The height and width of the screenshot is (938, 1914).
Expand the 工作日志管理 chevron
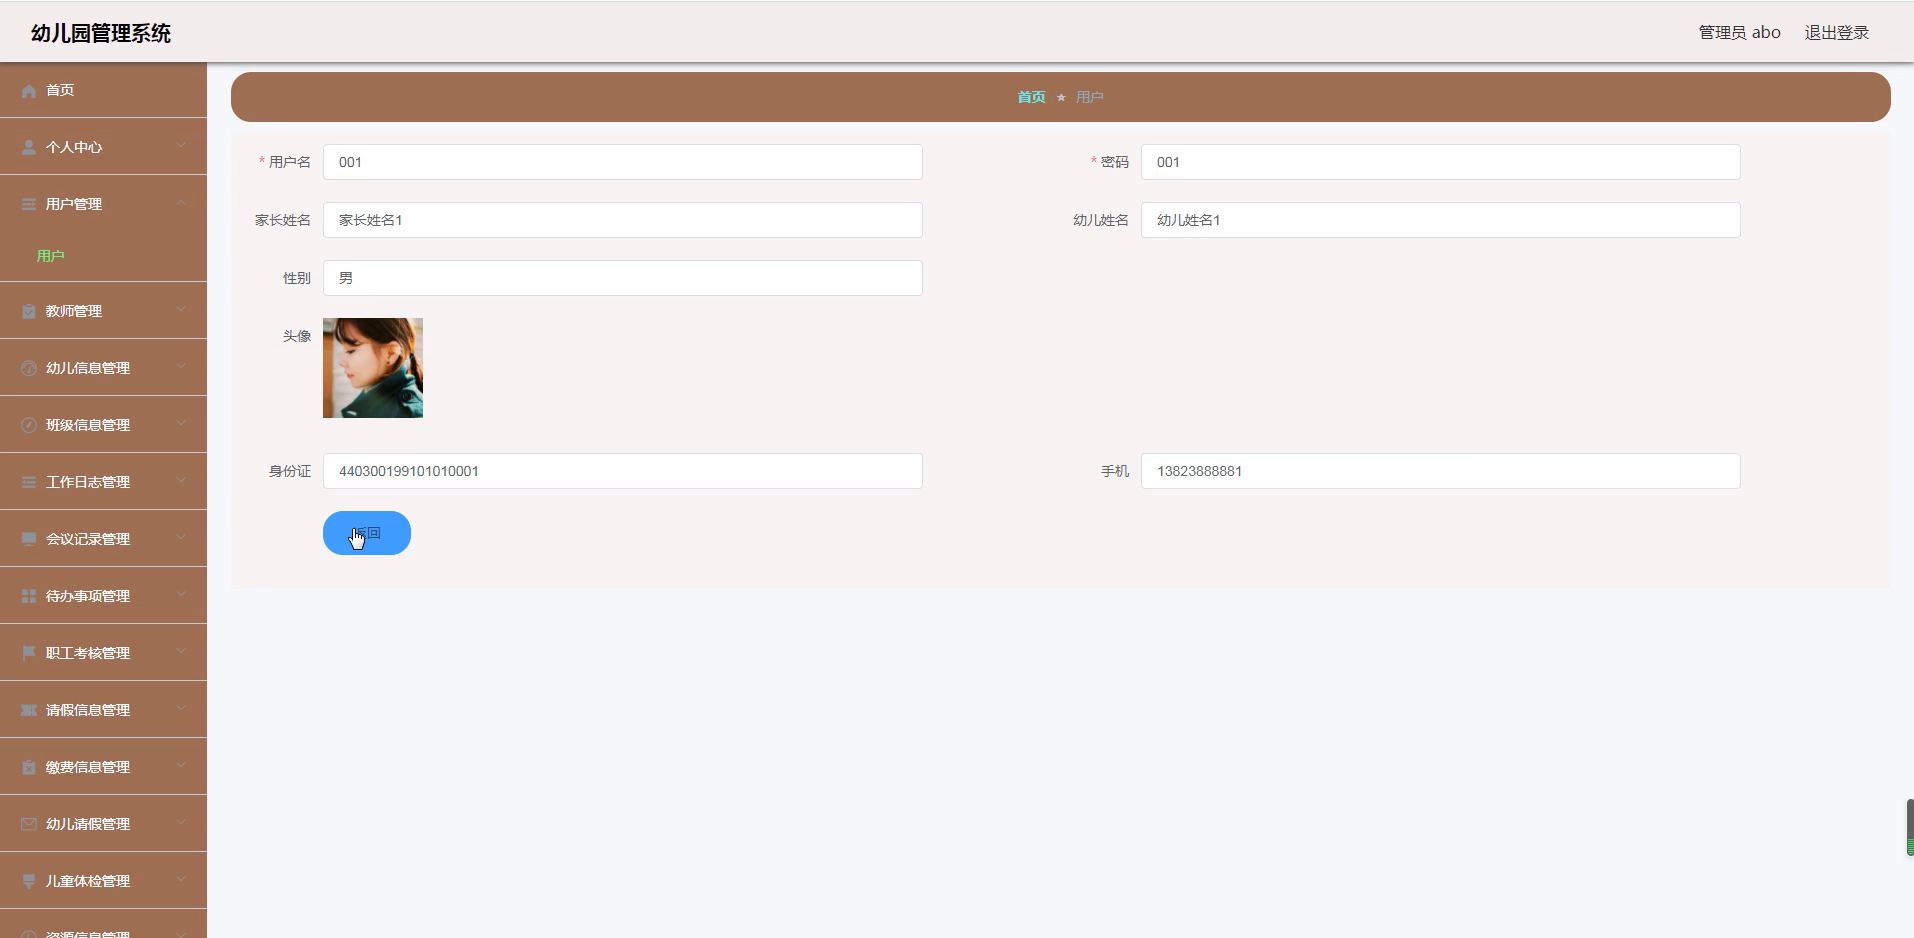tap(181, 481)
